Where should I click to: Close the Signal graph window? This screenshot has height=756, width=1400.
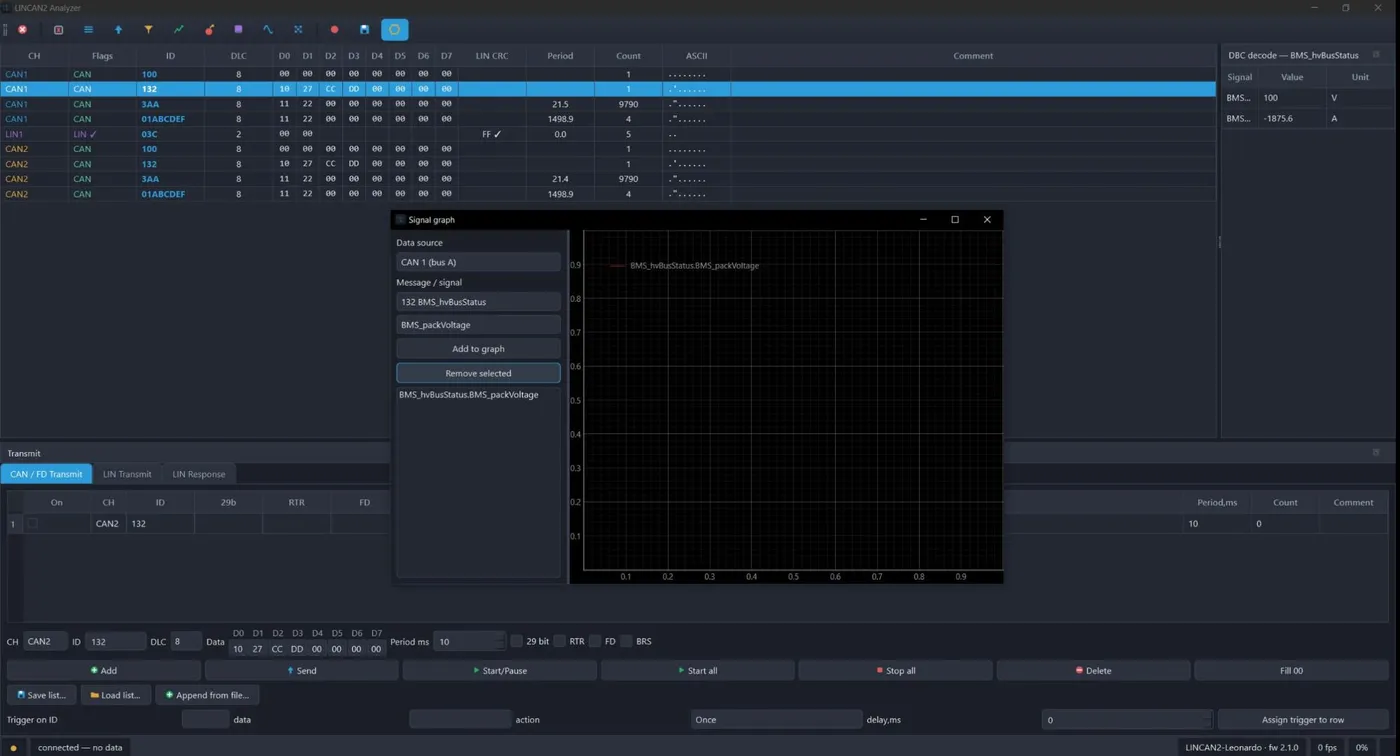[x=987, y=219]
